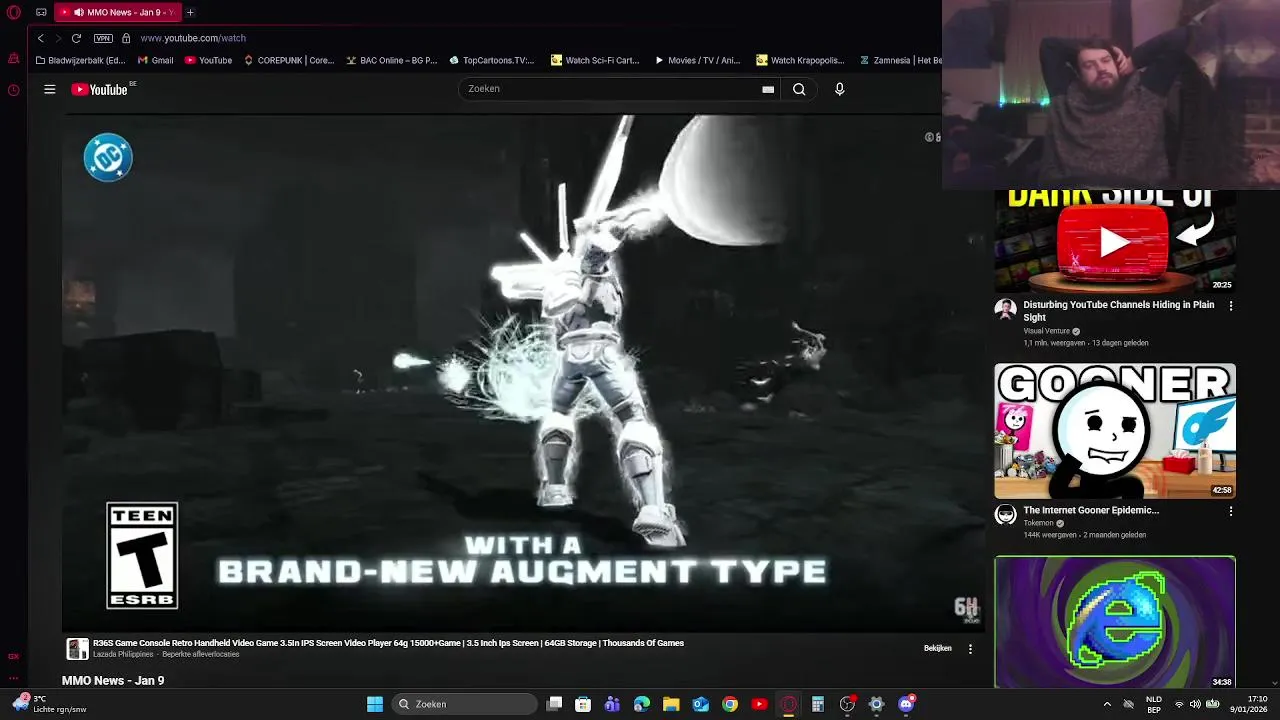Open Calculator from taskbar
The height and width of the screenshot is (720, 1280).
click(x=818, y=704)
